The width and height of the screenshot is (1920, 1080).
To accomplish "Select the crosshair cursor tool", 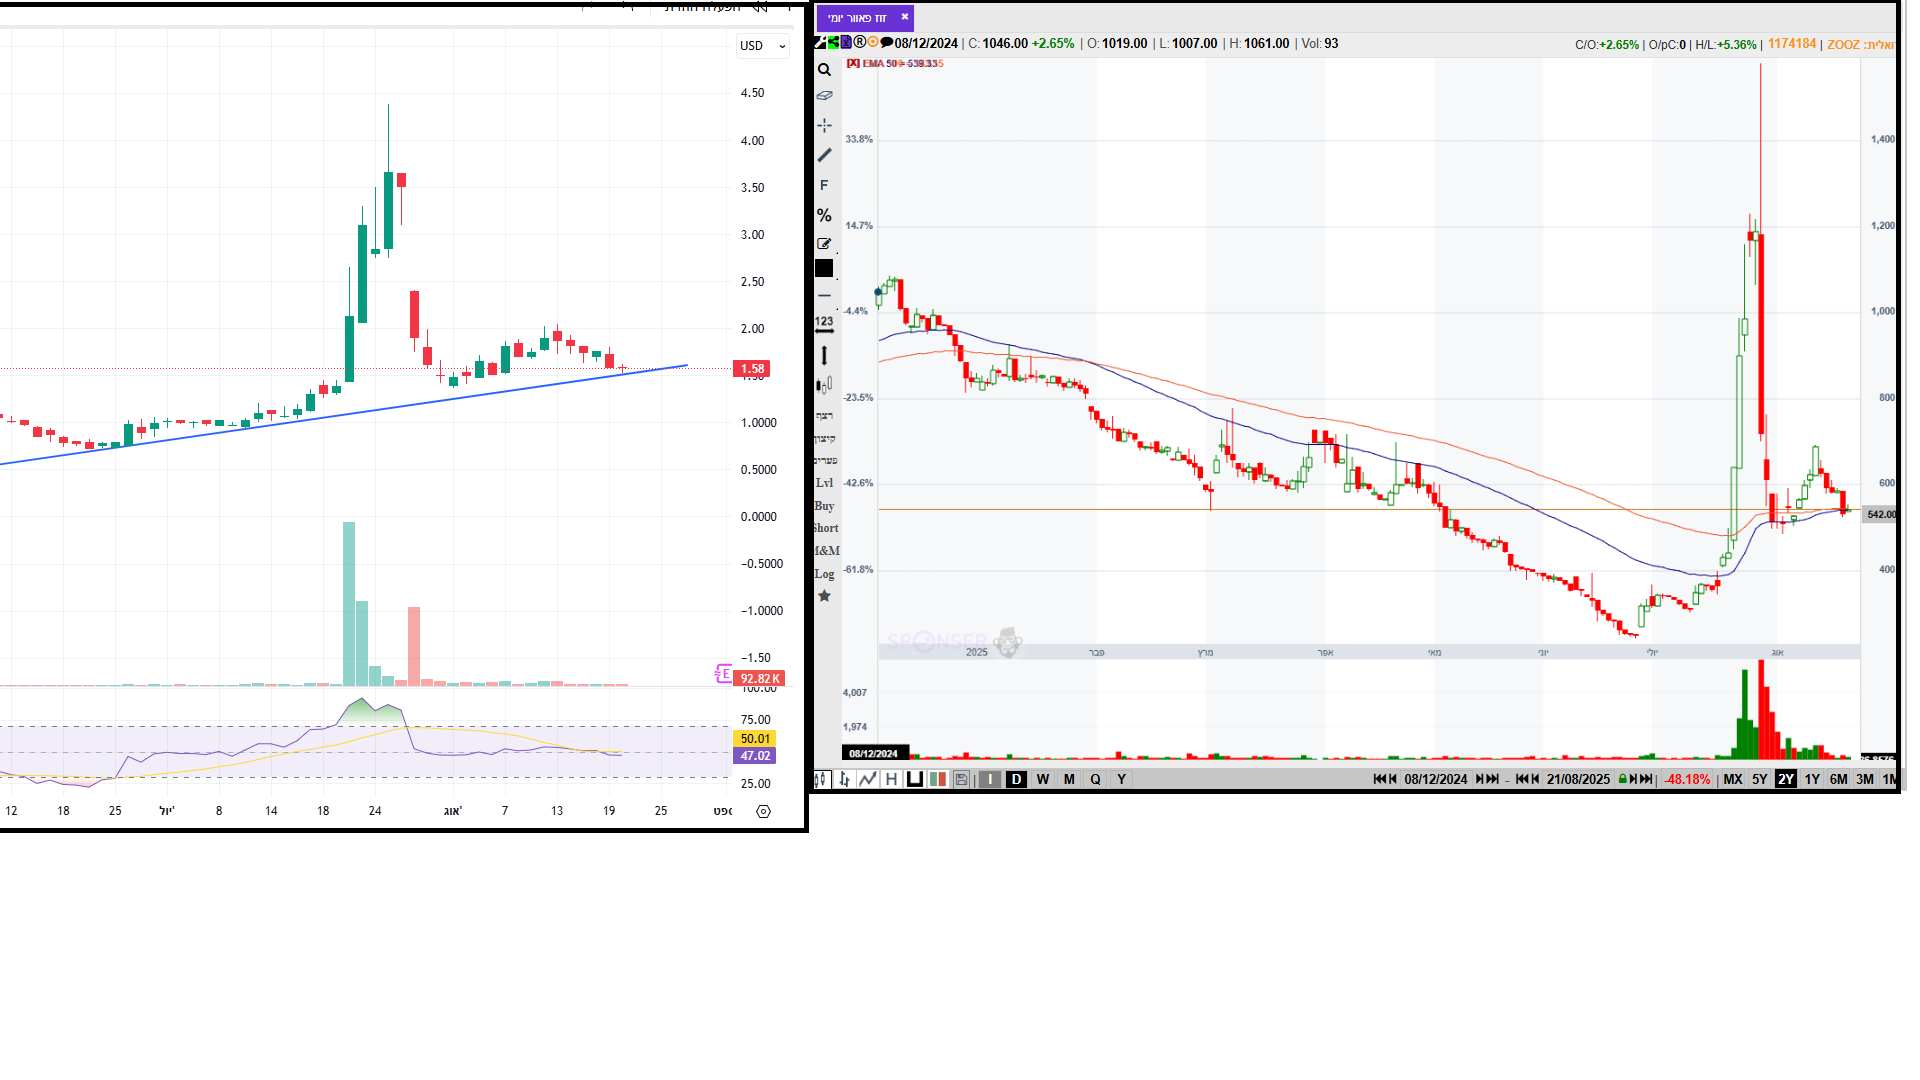I will 824,125.
